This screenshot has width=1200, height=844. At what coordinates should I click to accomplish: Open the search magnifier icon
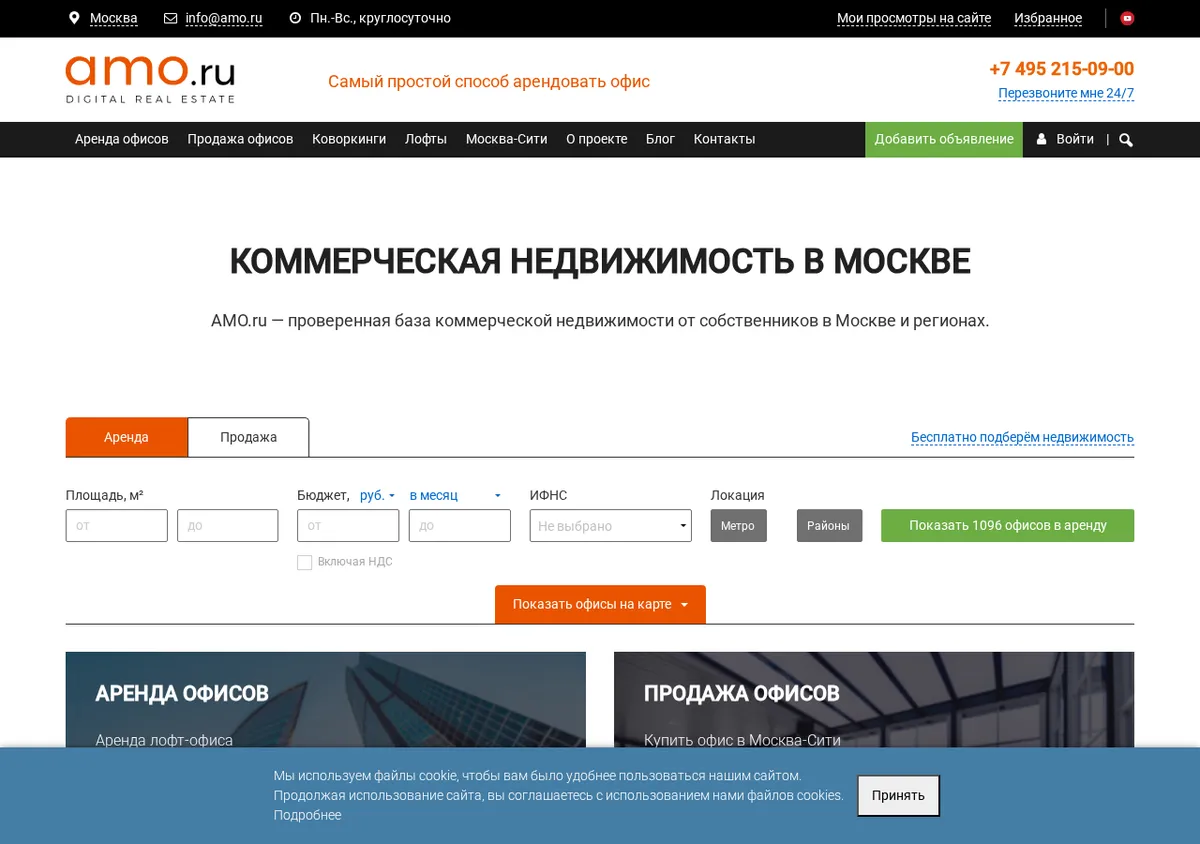1126,140
